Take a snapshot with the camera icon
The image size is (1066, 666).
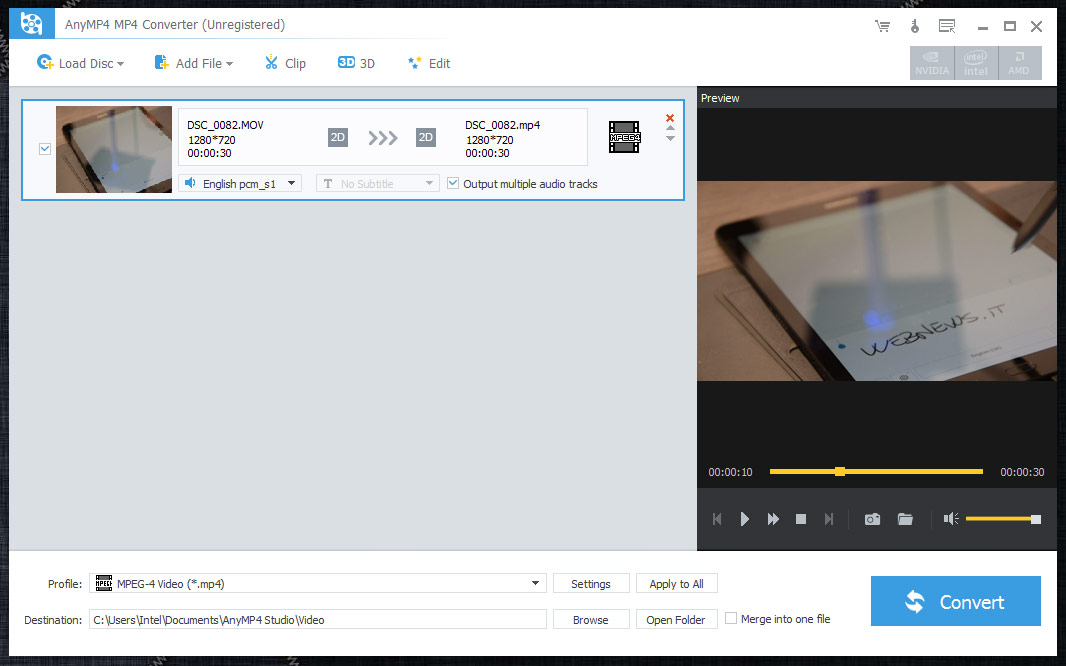[x=872, y=519]
